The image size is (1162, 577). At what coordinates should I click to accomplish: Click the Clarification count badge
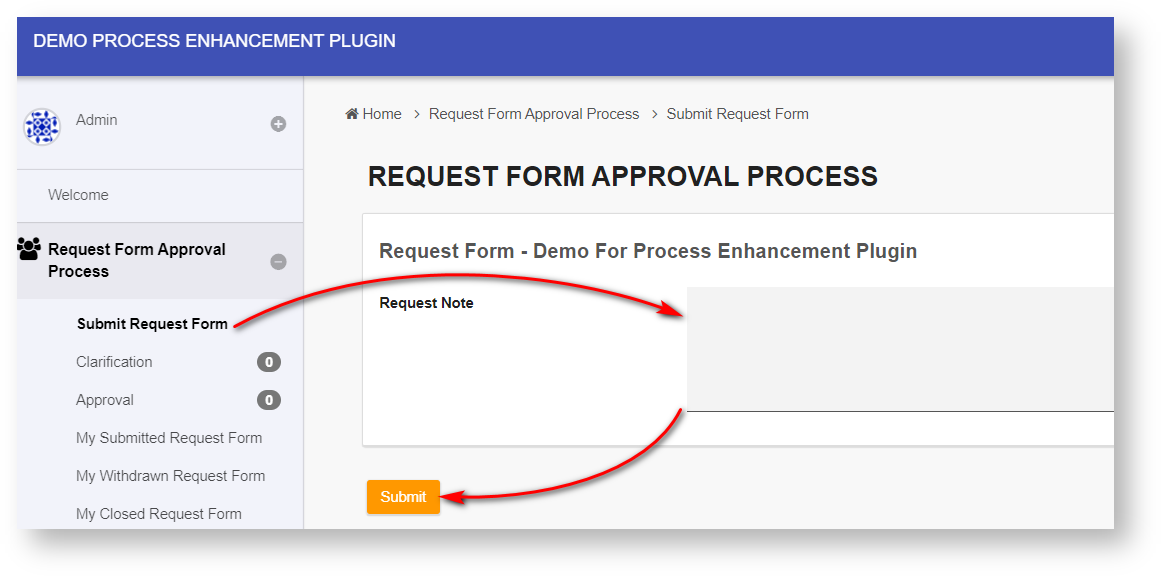coord(268,362)
